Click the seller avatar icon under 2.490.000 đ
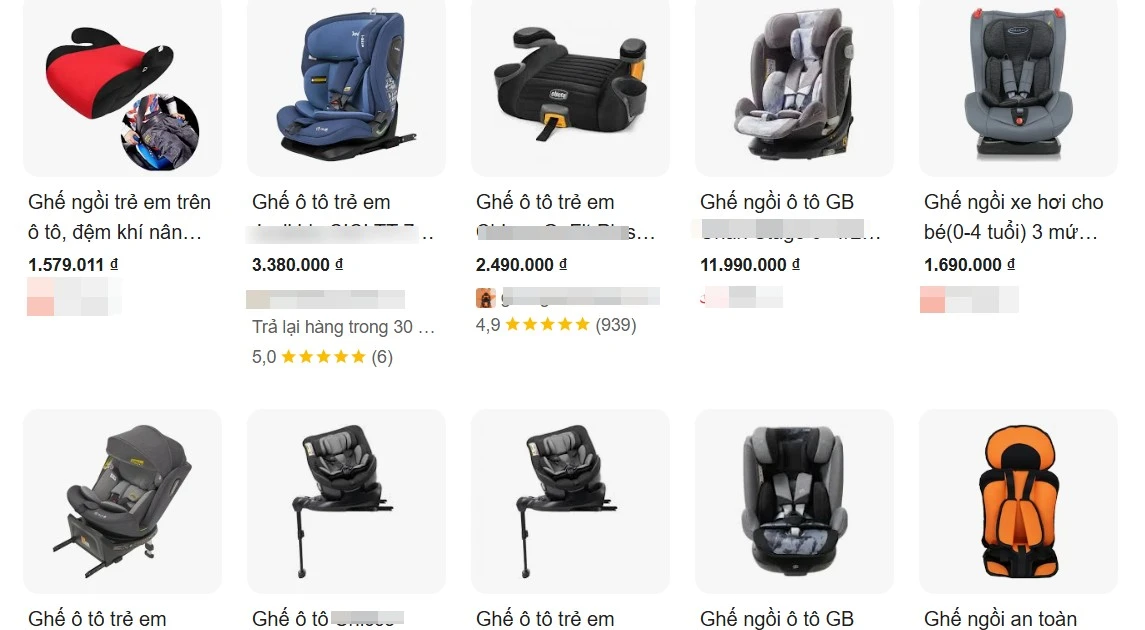The width and height of the screenshot is (1145, 630). pos(486,298)
